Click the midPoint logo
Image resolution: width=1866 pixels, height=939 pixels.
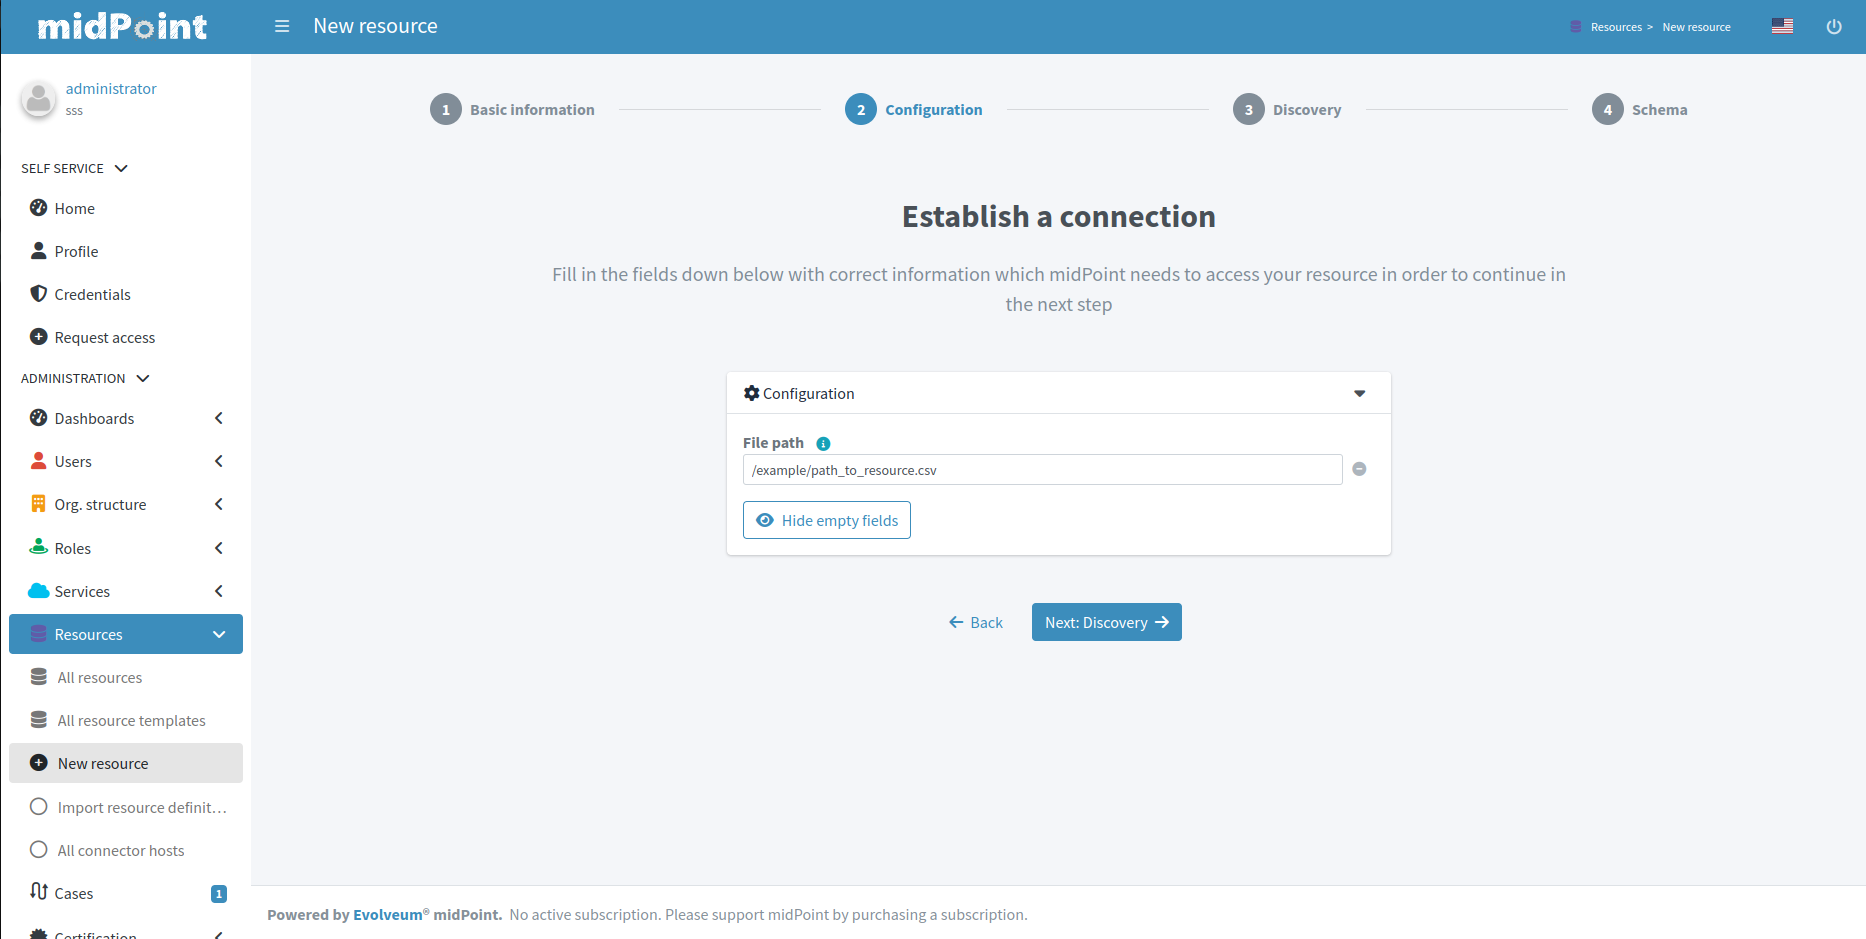(122, 27)
